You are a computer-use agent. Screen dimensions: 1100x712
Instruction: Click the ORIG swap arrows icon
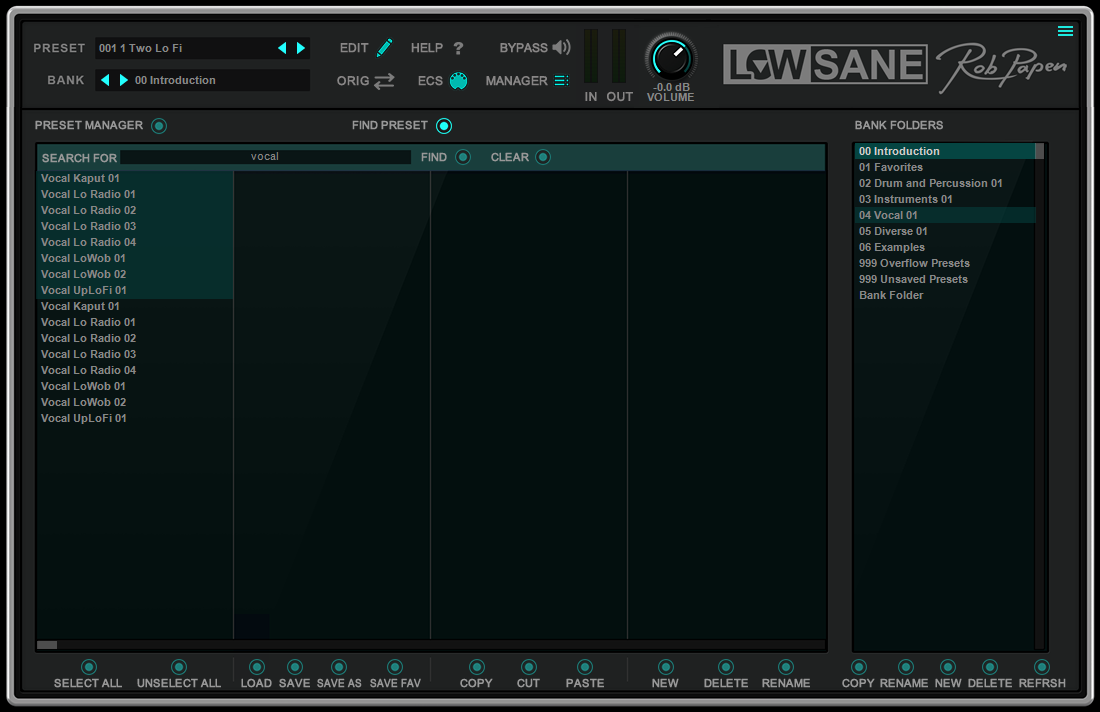[384, 81]
